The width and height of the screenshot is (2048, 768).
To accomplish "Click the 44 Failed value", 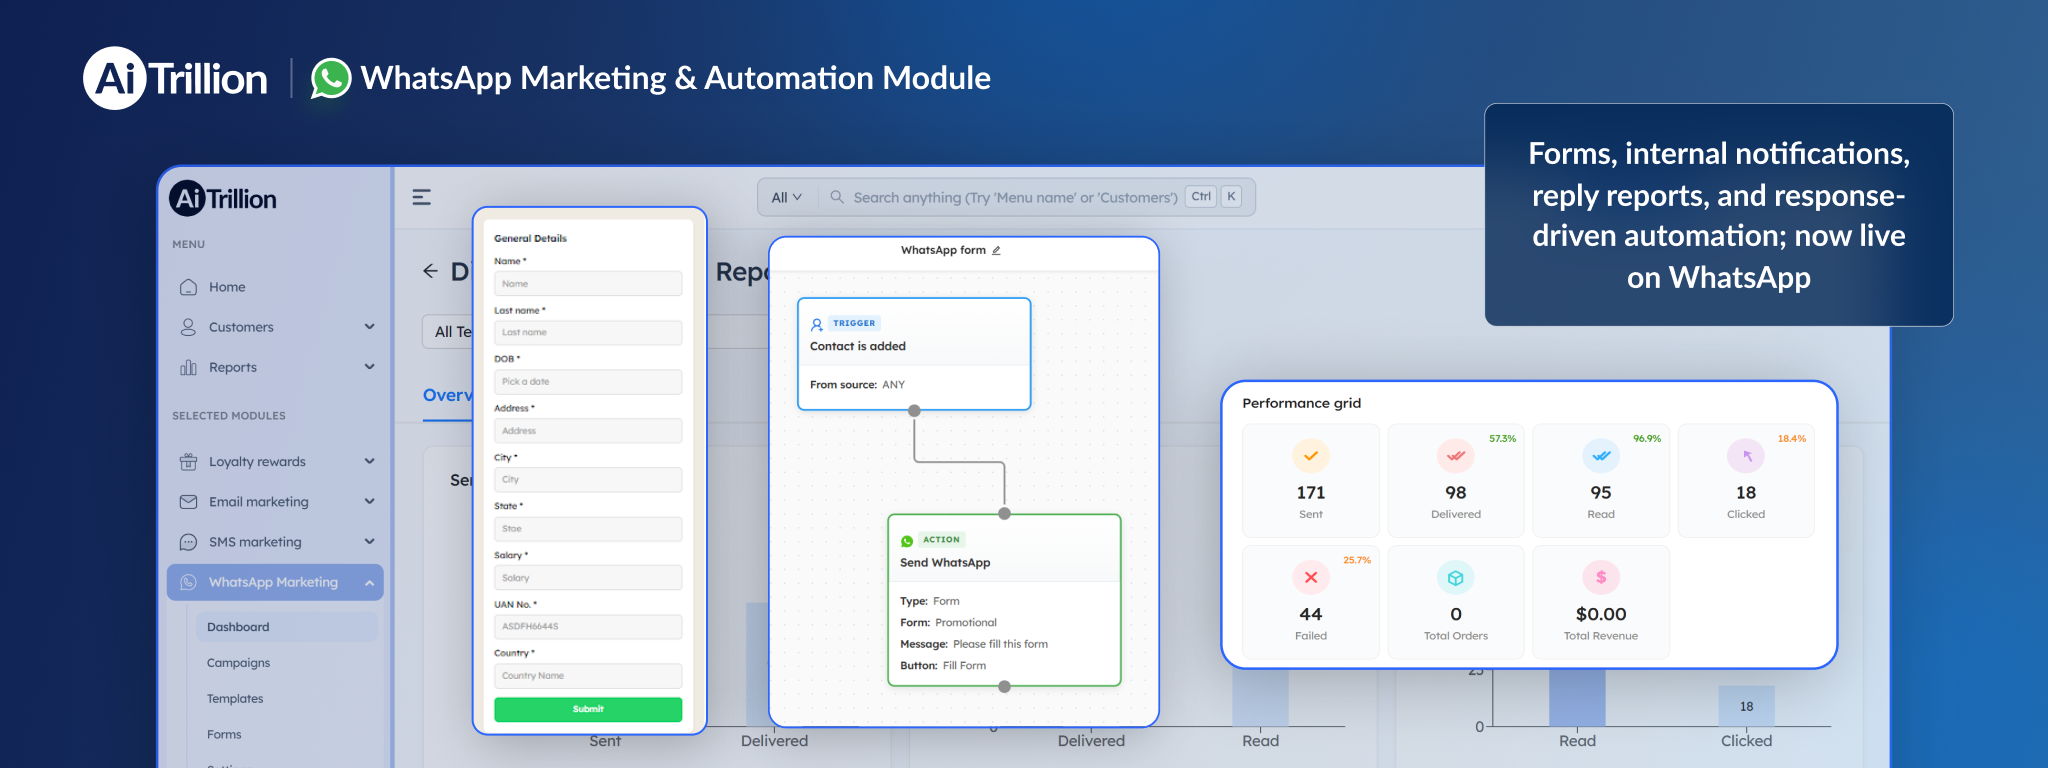I will coord(1311,614).
